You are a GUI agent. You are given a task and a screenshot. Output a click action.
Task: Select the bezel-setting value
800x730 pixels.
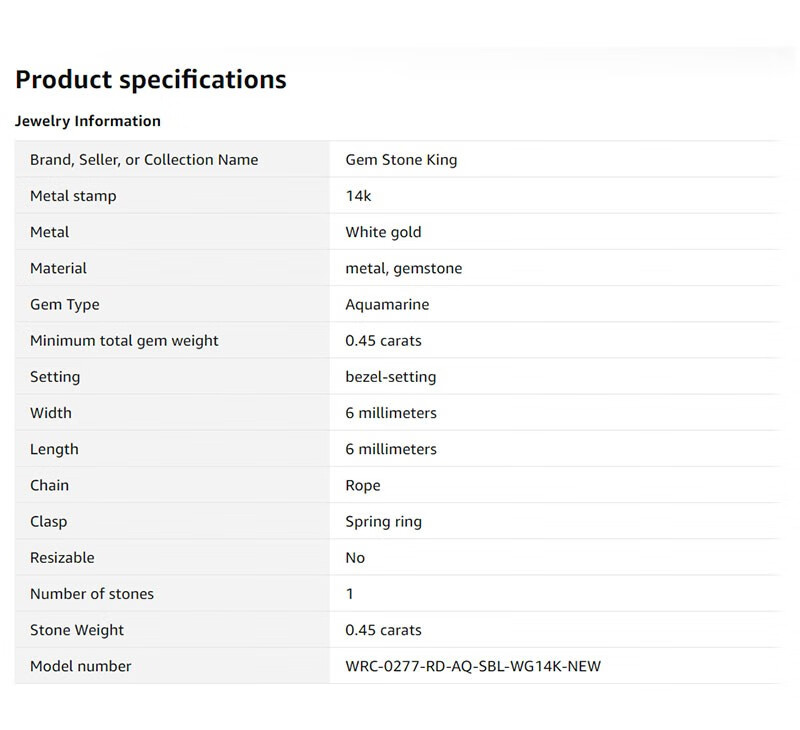click(390, 377)
